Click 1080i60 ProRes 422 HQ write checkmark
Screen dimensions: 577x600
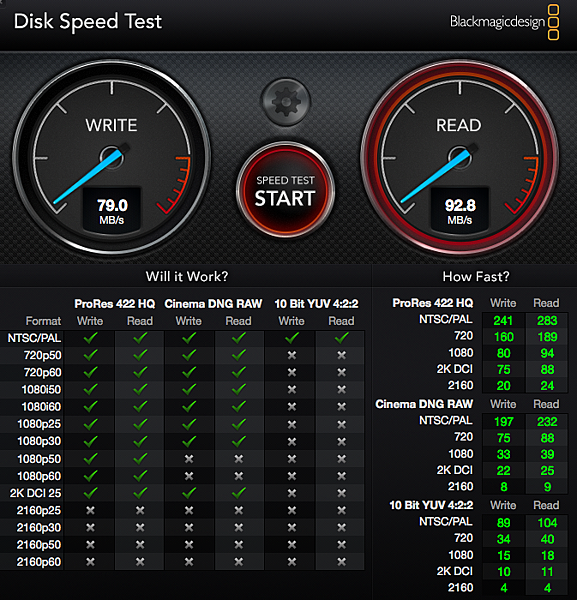click(90, 407)
